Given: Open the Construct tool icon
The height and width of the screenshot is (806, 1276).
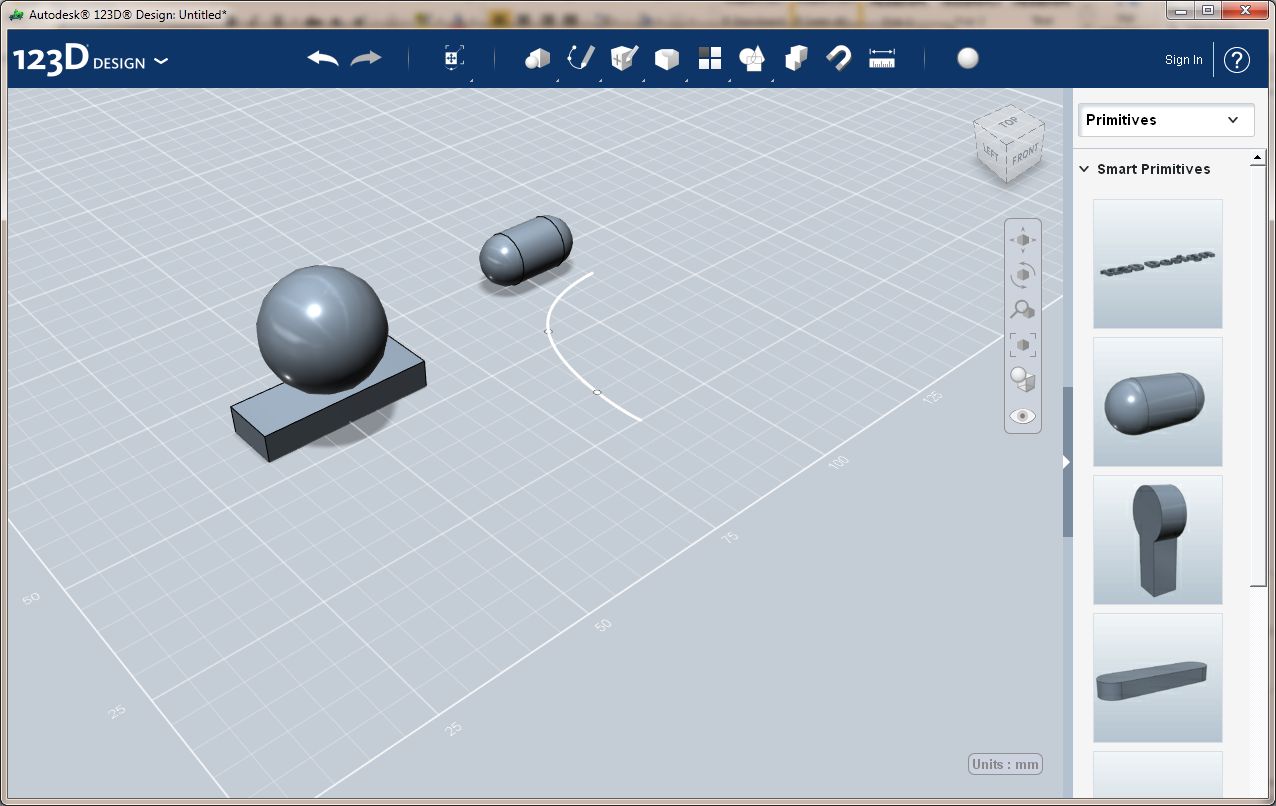Looking at the screenshot, I should (624, 59).
